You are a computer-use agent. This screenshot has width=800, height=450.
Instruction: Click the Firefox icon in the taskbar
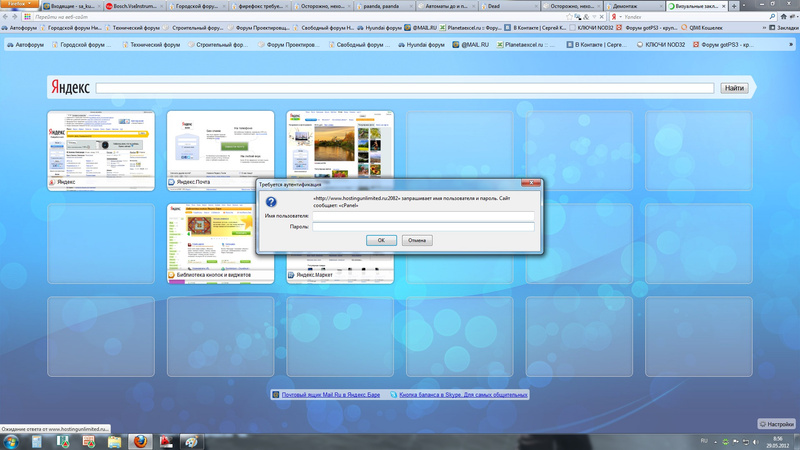[140, 442]
